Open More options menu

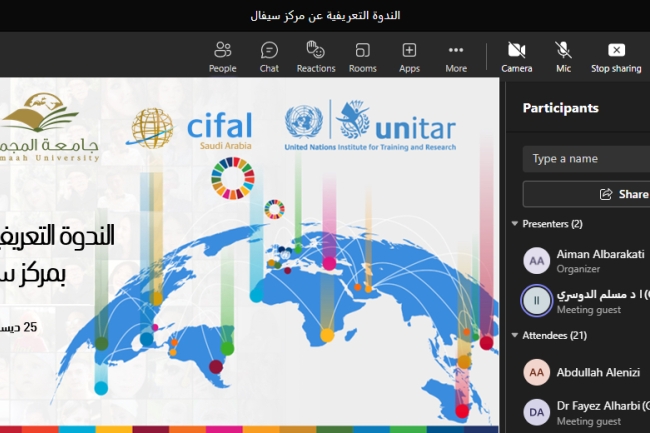[x=456, y=57]
